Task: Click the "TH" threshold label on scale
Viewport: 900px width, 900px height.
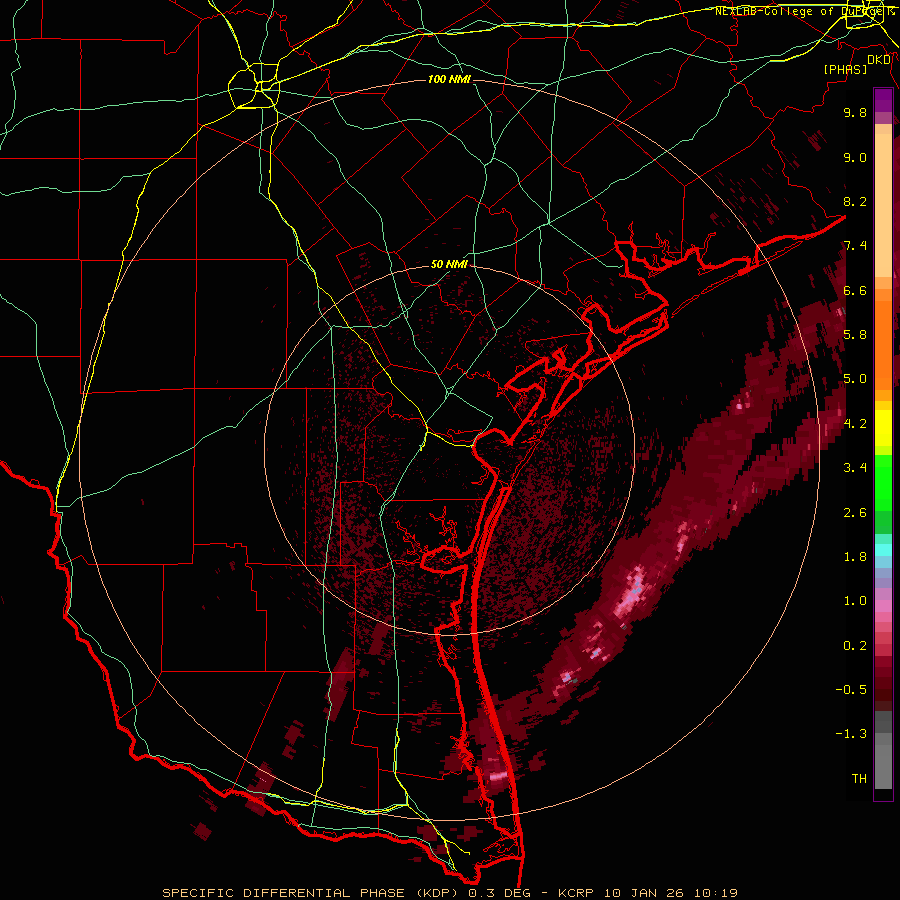Action: tap(859, 779)
